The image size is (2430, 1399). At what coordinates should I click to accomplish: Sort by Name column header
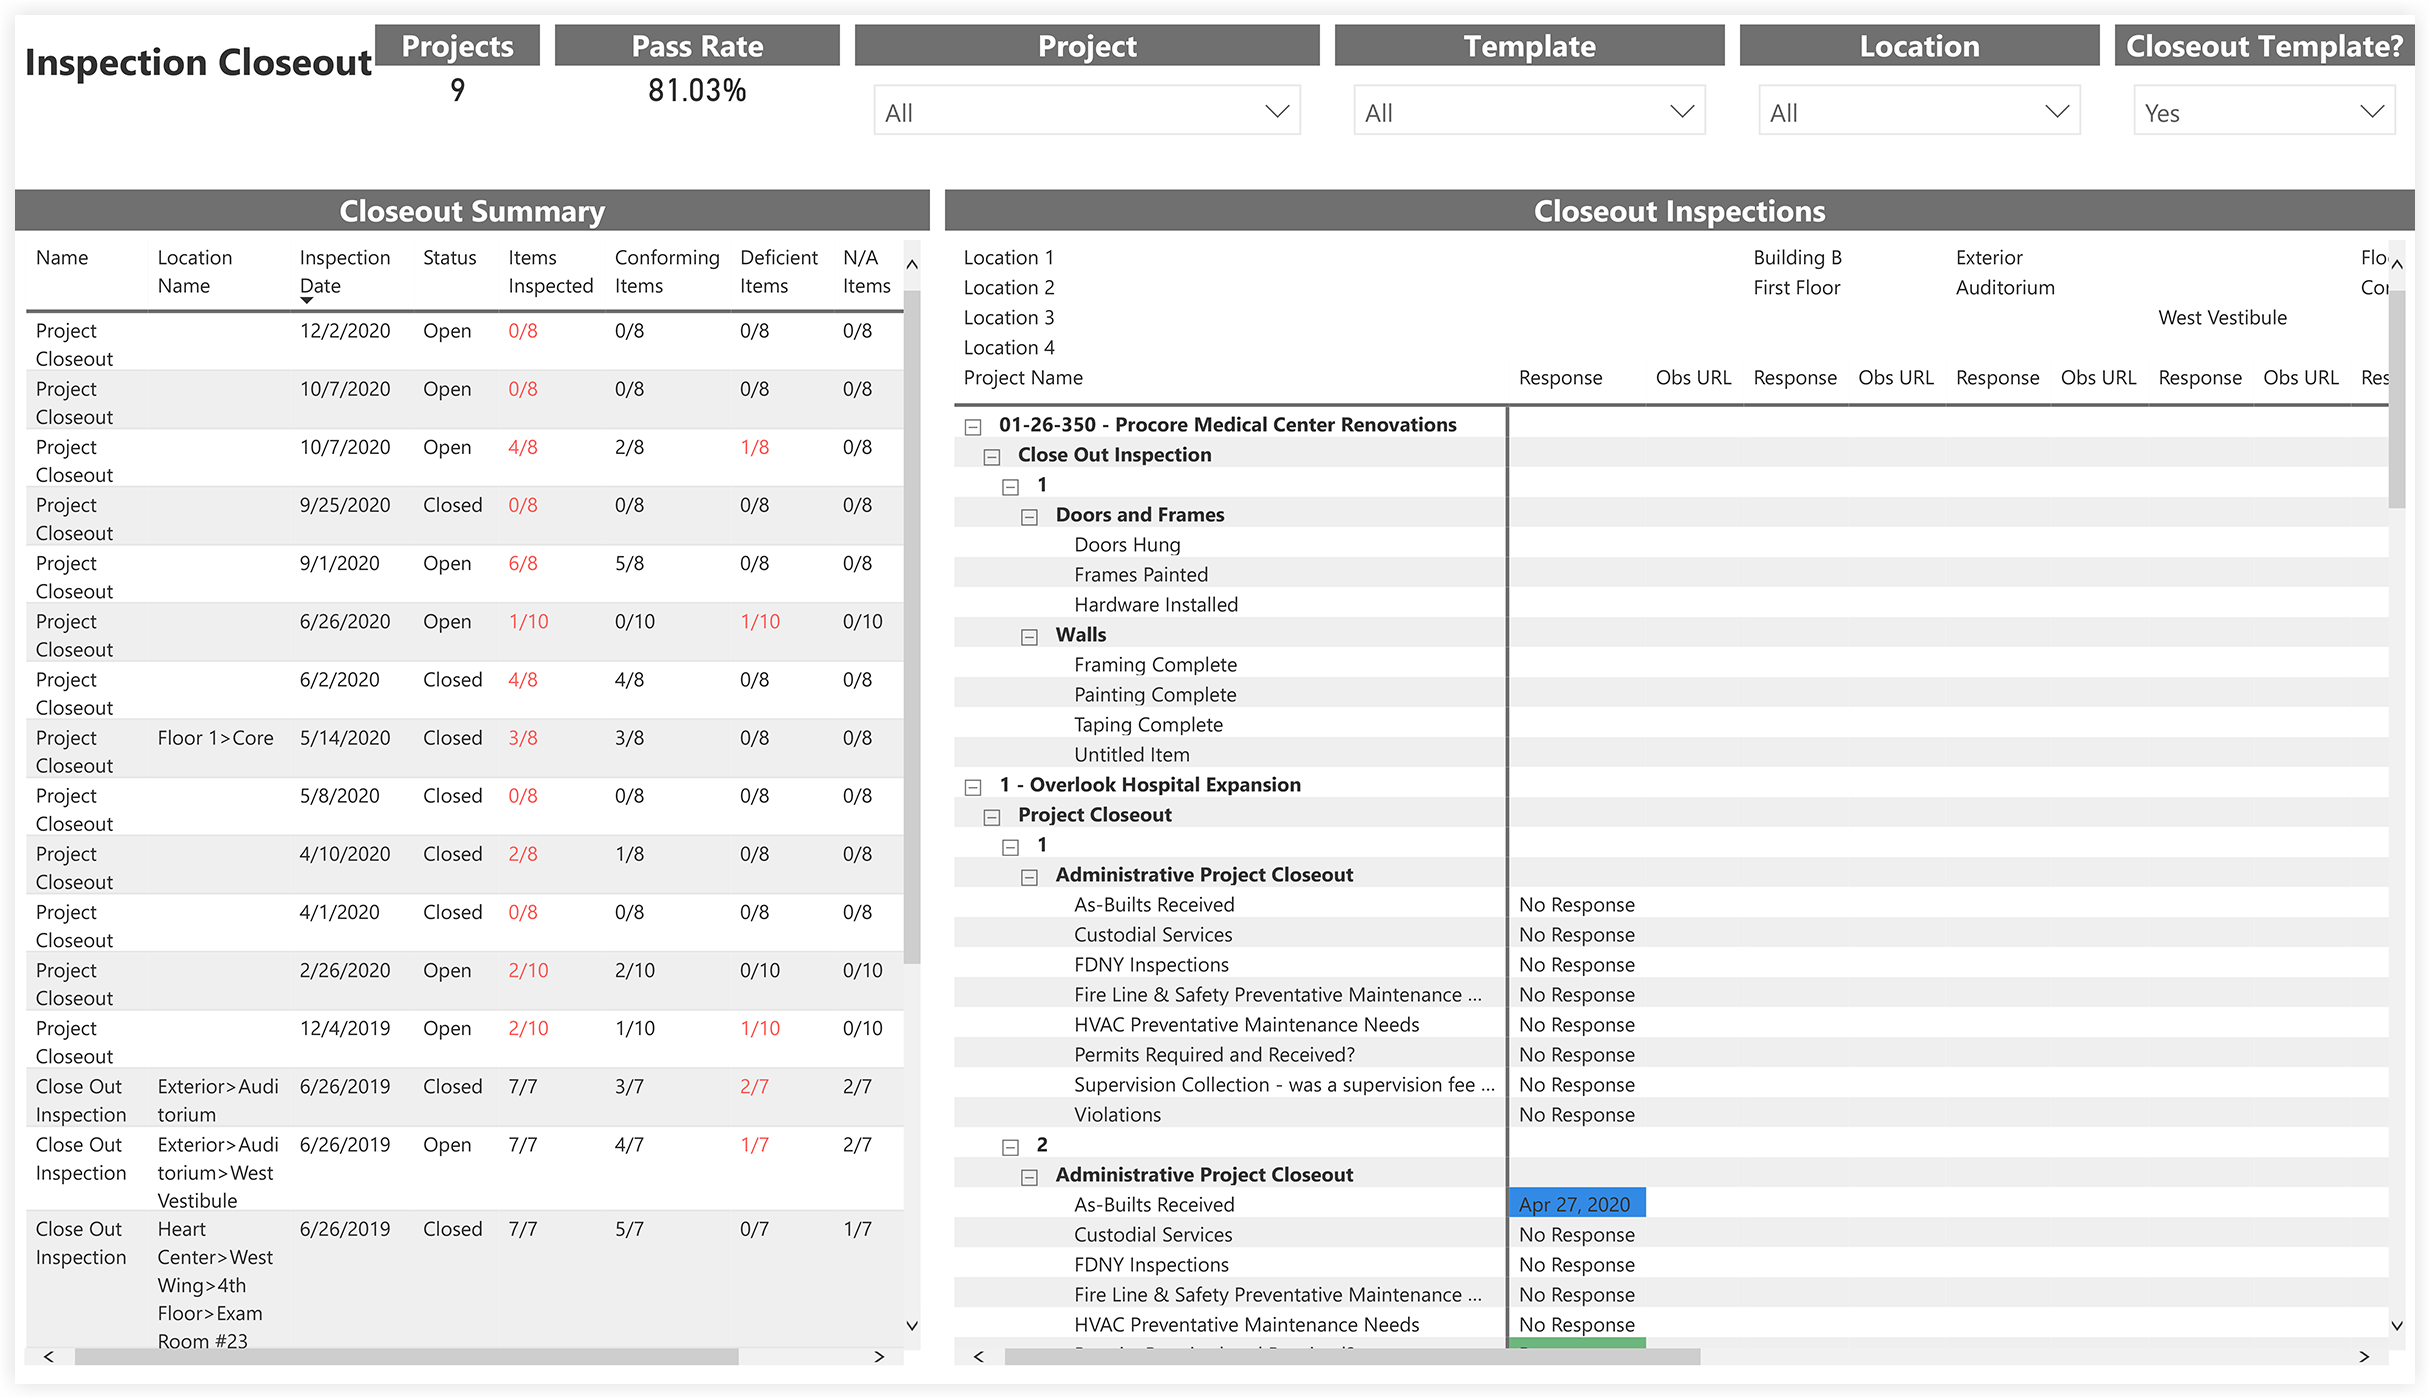click(x=62, y=257)
